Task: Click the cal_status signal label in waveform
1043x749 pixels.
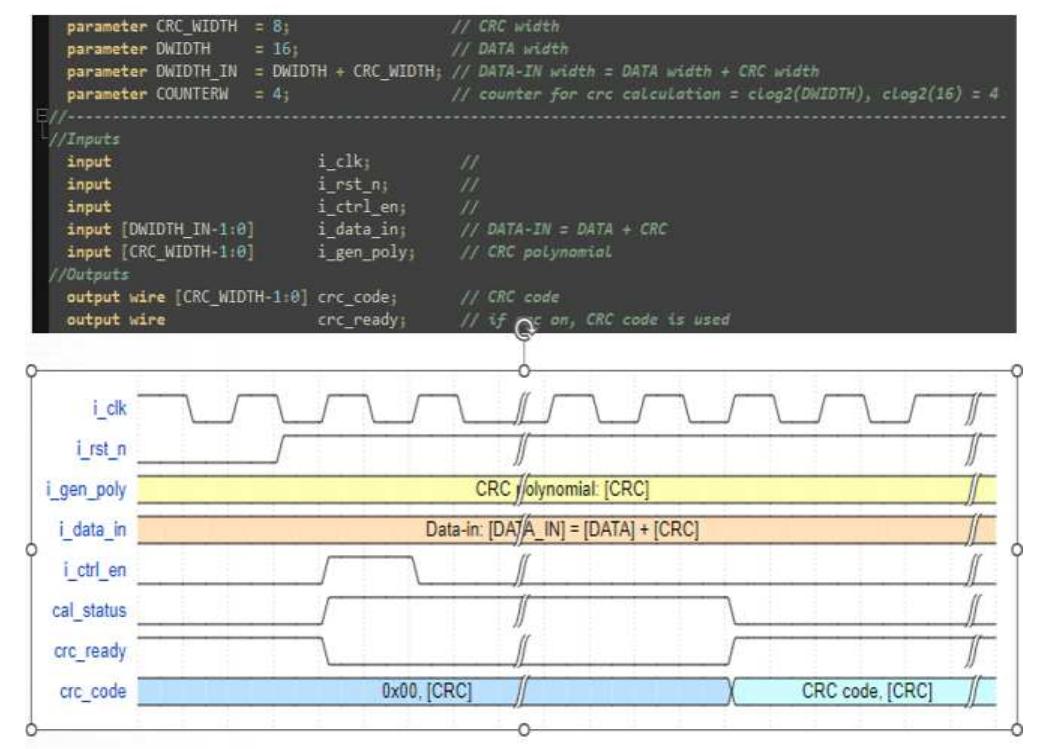Action: coord(89,611)
